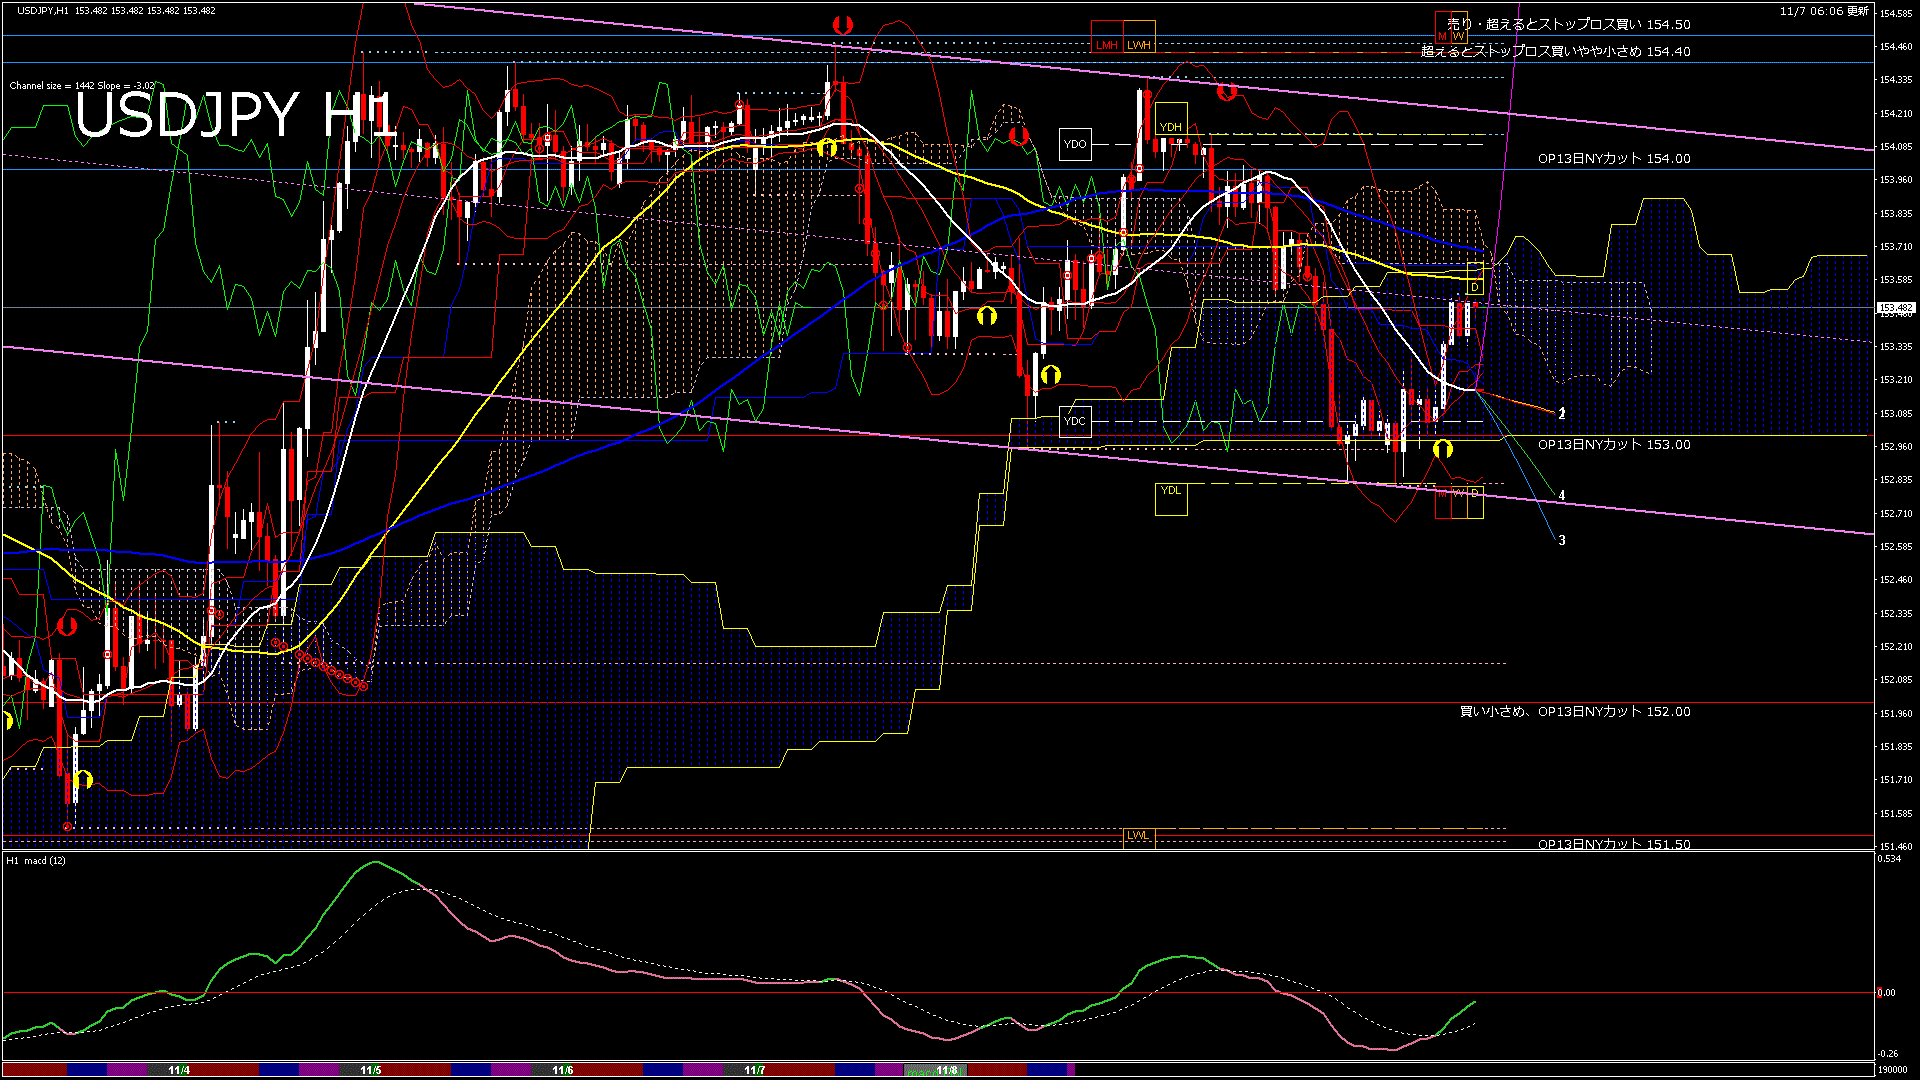
Task: Select the highlighted 11/8 date marker
Action: click(946, 1070)
